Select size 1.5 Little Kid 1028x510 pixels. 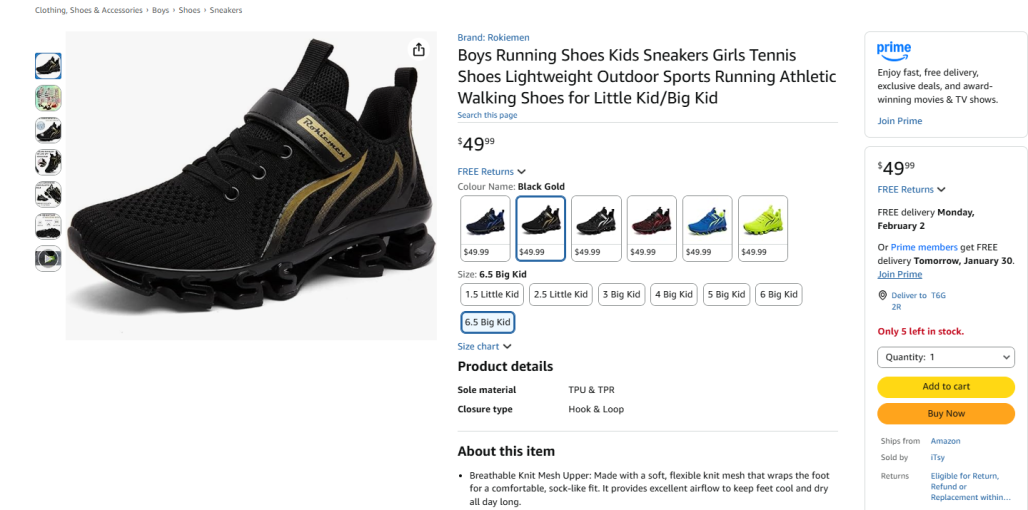(x=492, y=294)
